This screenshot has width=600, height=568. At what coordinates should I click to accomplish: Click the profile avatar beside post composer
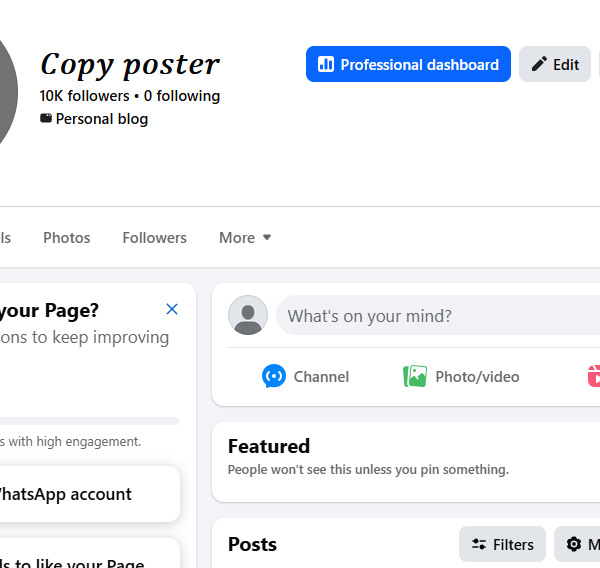tap(248, 315)
